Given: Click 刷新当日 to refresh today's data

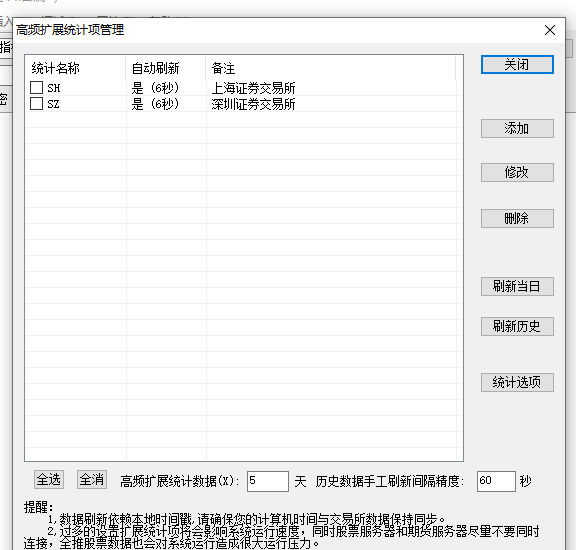Looking at the screenshot, I should [x=517, y=286].
